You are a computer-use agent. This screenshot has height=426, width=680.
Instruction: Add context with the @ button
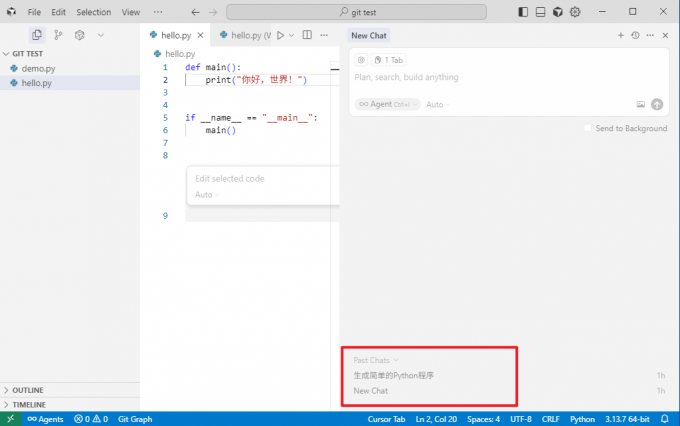361,60
